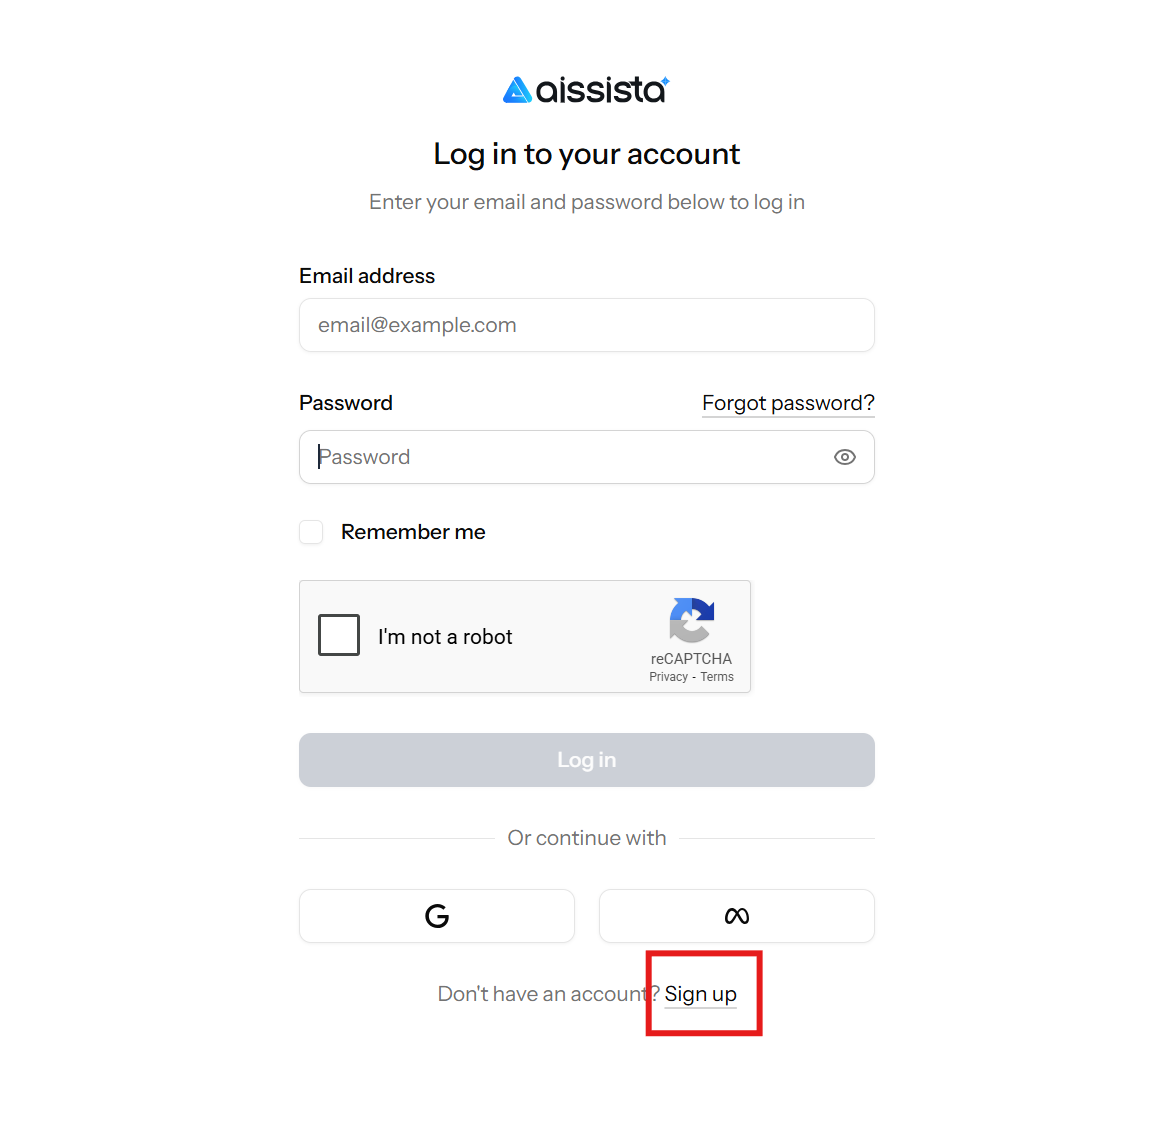
Task: Click the I'm not a robot text
Action: pos(445,637)
